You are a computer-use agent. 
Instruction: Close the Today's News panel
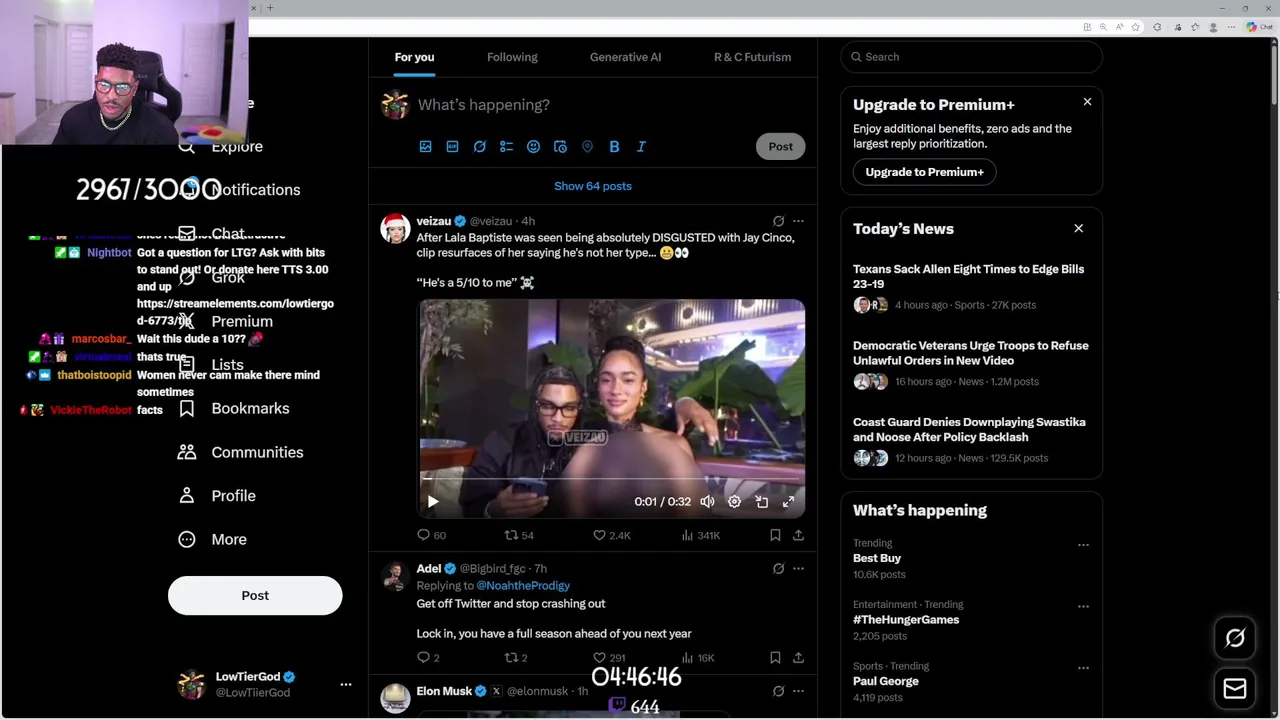point(1078,228)
